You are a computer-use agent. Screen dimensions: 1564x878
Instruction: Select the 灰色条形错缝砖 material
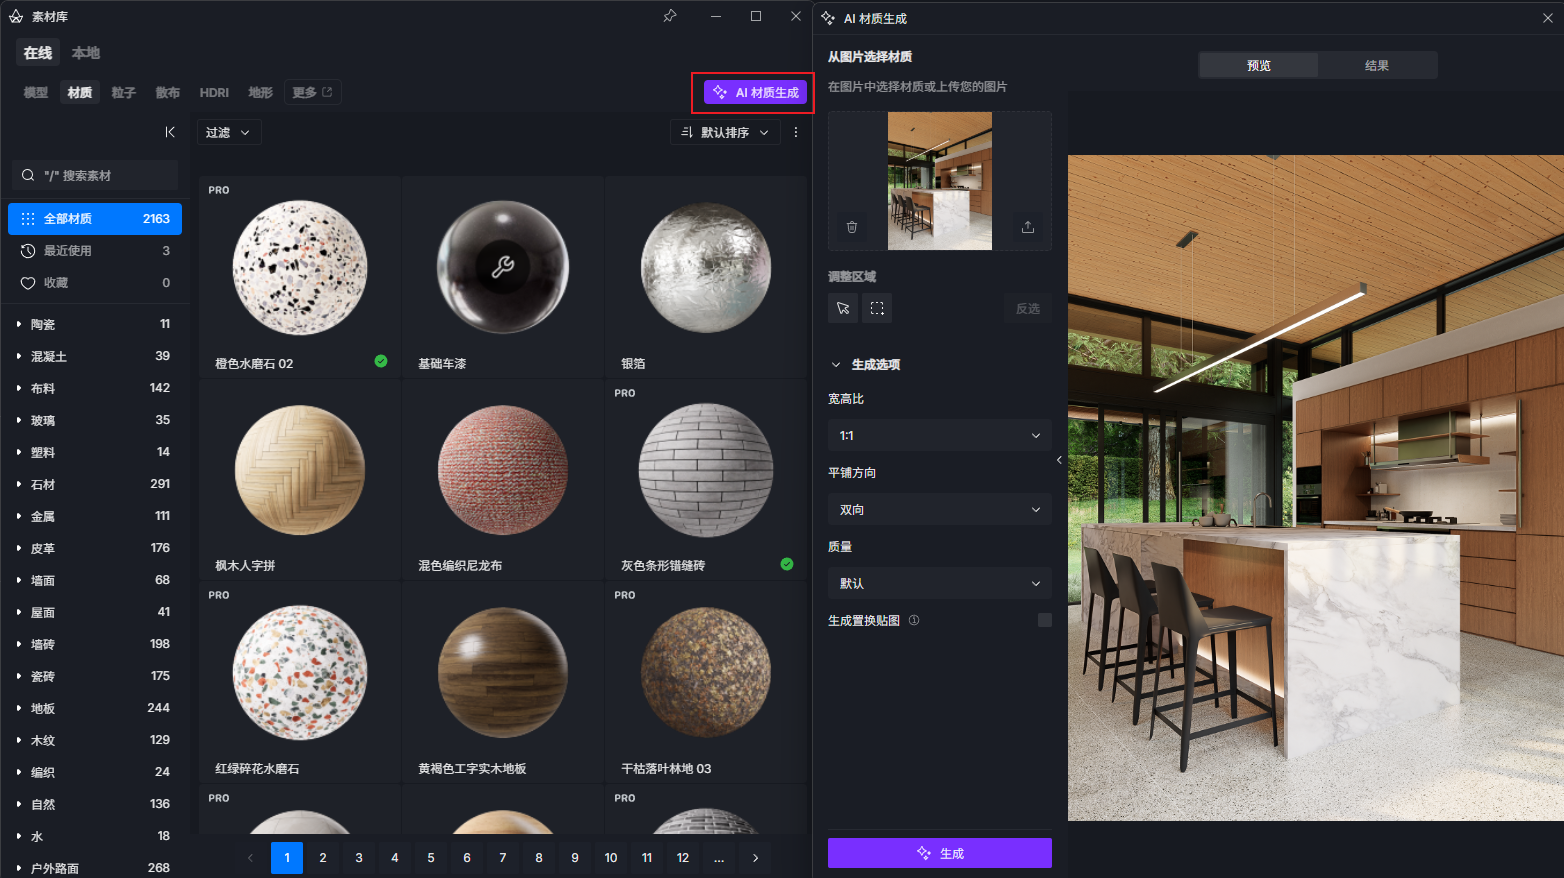(706, 470)
